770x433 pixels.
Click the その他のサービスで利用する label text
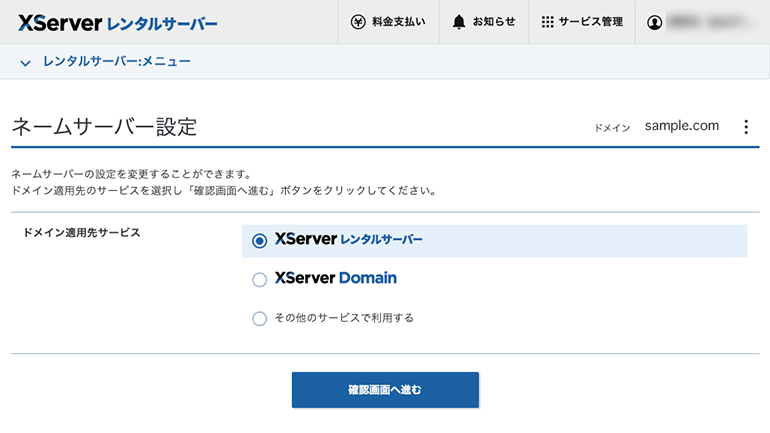[344, 318]
